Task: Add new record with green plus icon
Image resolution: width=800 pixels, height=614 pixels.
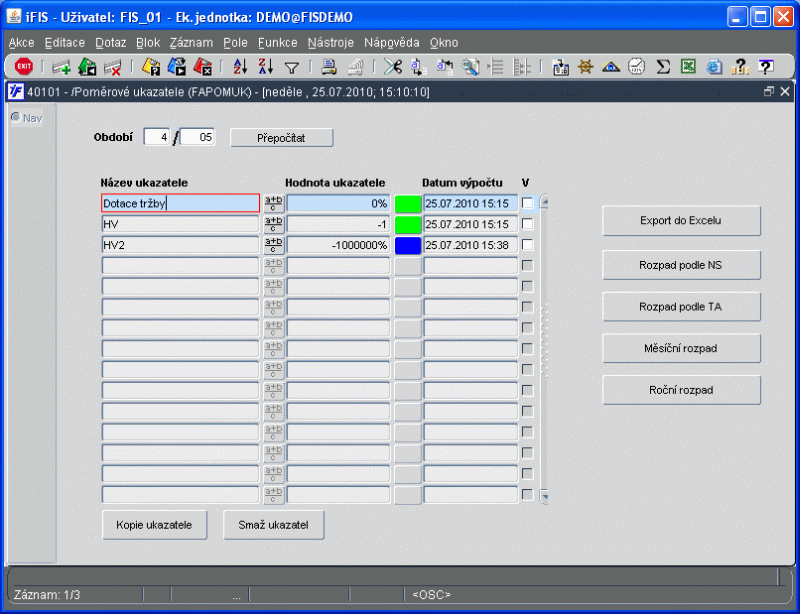Action: coord(62,67)
